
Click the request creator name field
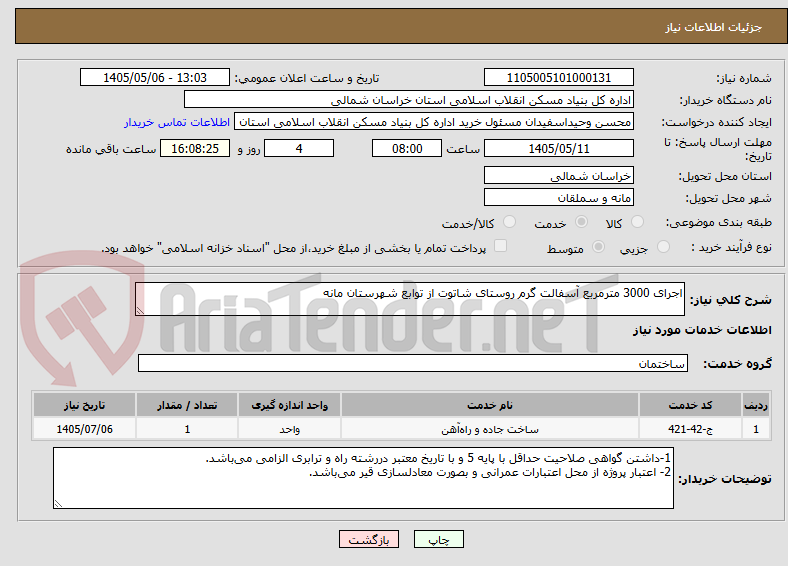pyautogui.click(x=434, y=122)
